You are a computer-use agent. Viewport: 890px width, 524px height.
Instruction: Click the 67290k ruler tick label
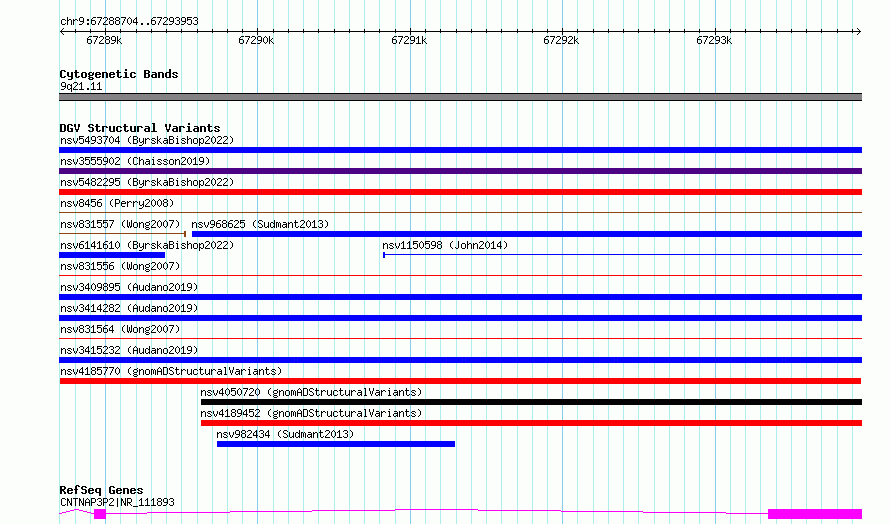tap(256, 40)
